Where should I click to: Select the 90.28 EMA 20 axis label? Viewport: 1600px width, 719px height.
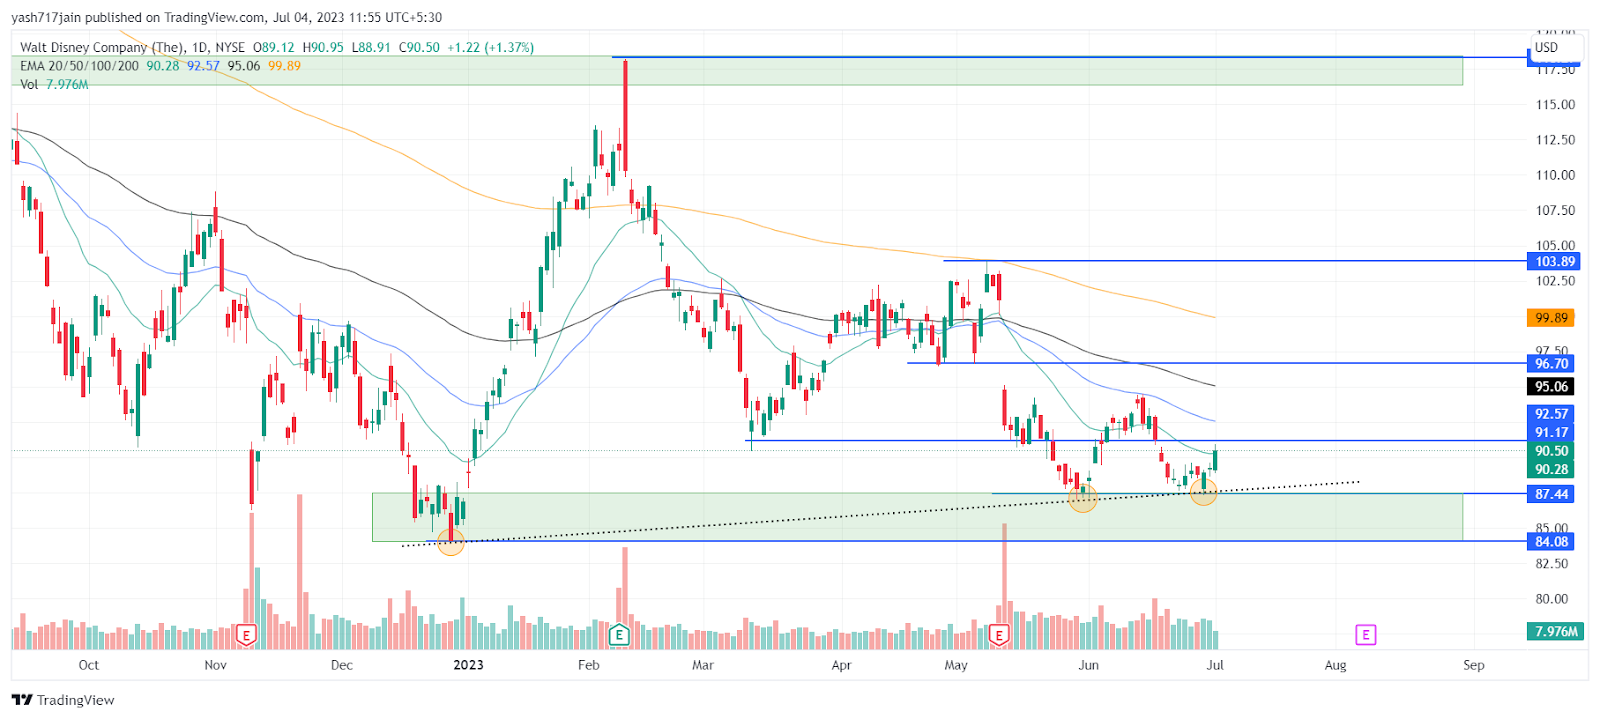pyautogui.click(x=1551, y=469)
